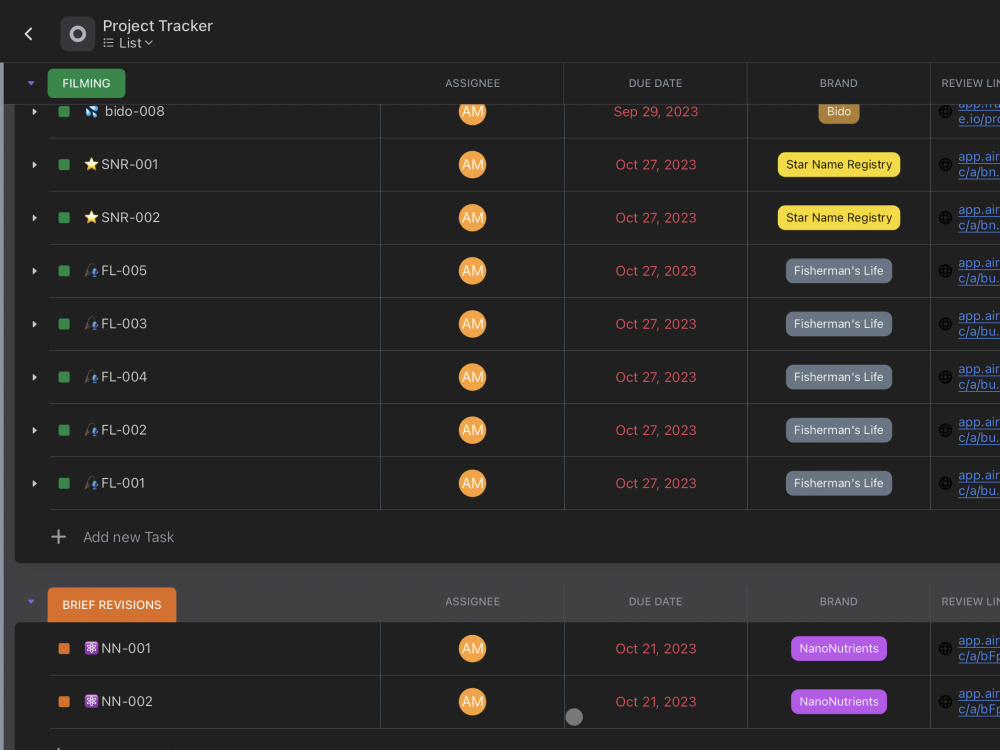
Task: Expand subtasks for FL-004
Action: point(34,377)
